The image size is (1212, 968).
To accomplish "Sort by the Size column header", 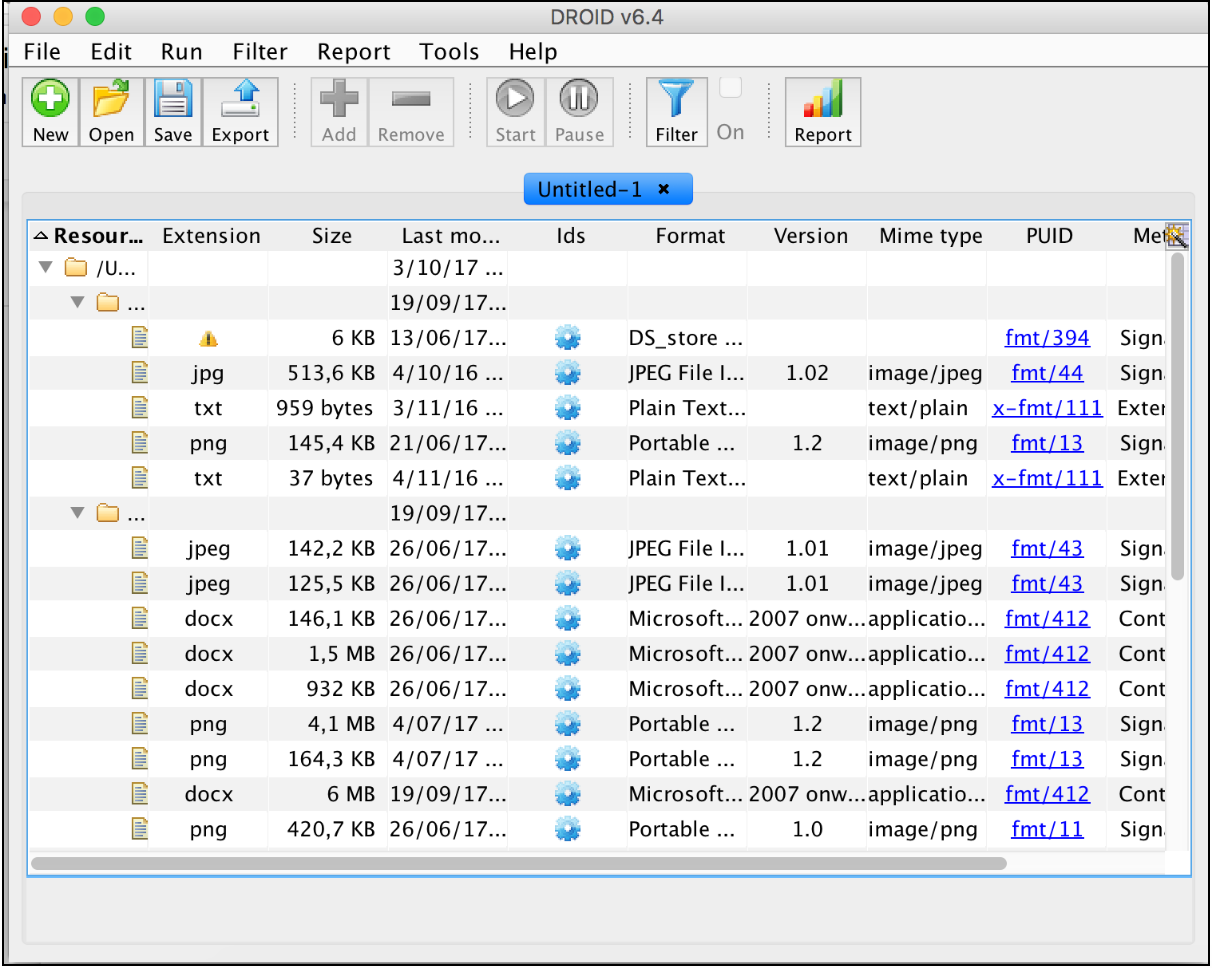I will click(331, 236).
